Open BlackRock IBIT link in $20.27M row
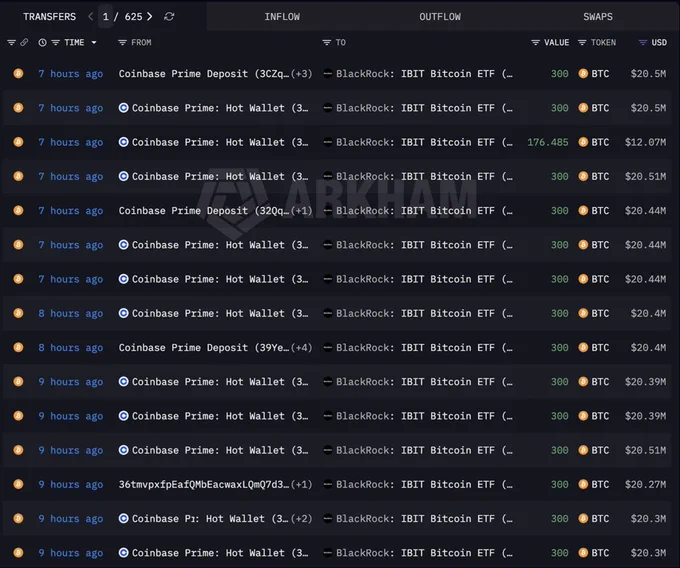This screenshot has width=680, height=568. click(424, 484)
